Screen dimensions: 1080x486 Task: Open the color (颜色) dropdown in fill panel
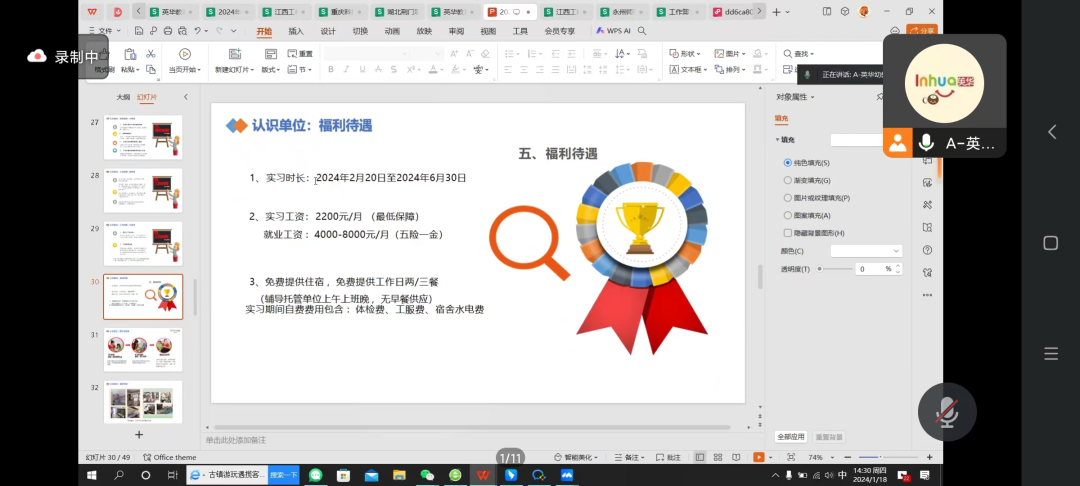(866, 251)
